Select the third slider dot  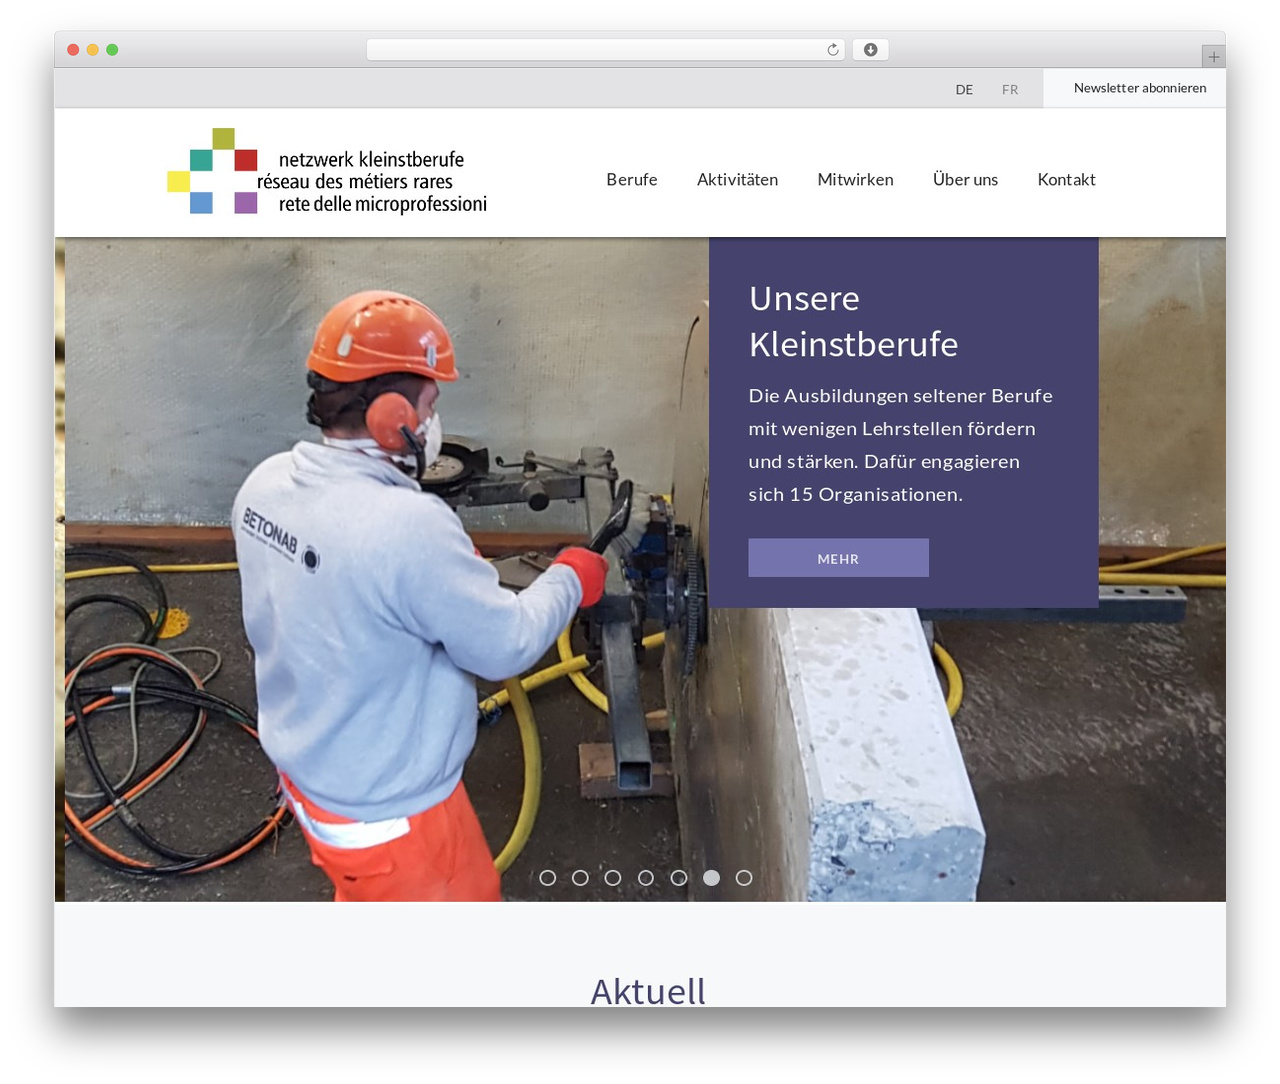[613, 878]
